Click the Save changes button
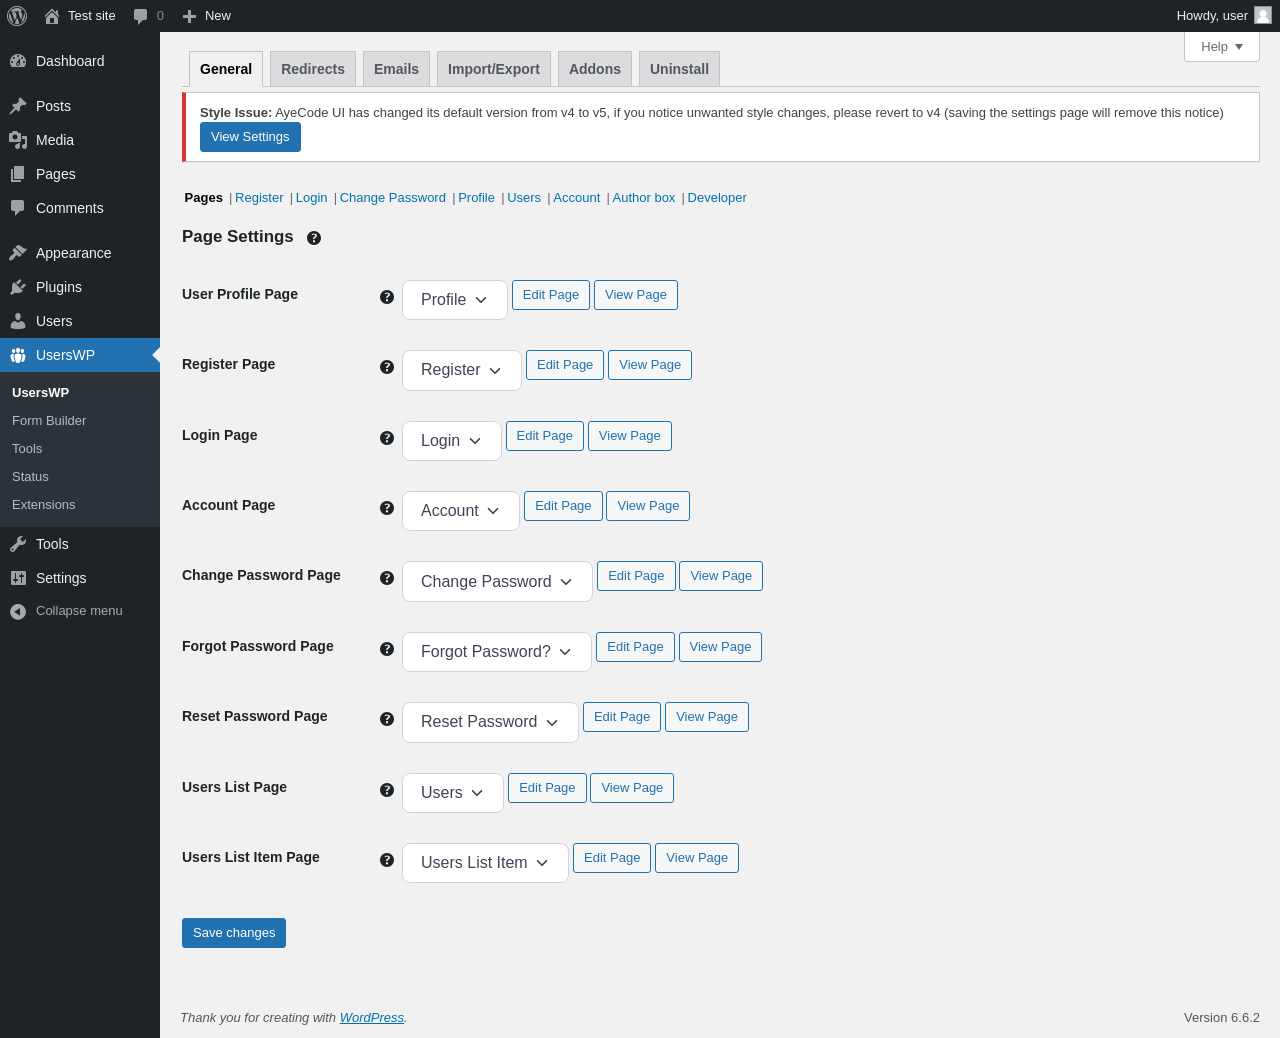Screen dimensions: 1280x1038 click(x=234, y=933)
